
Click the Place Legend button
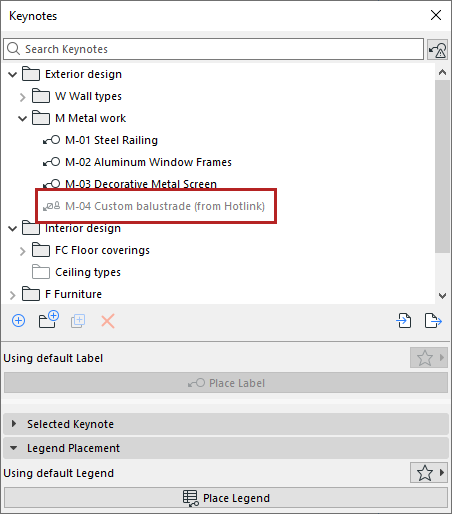[226, 498]
